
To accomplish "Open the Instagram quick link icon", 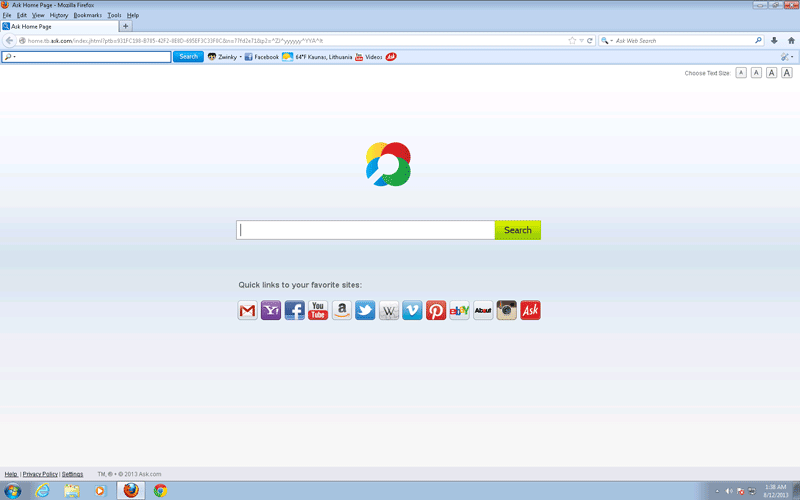I will pos(507,311).
